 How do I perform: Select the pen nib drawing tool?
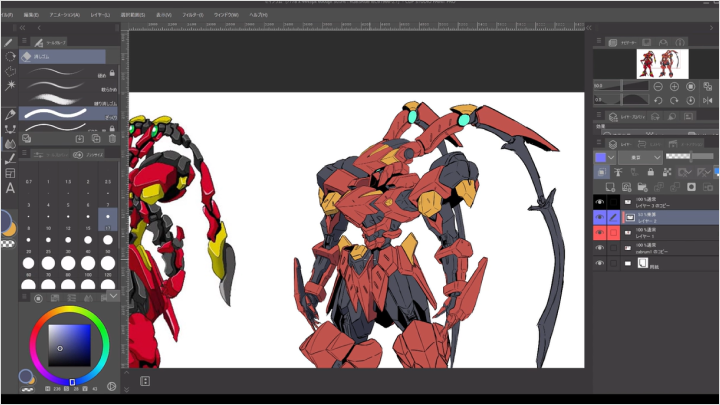(10, 114)
